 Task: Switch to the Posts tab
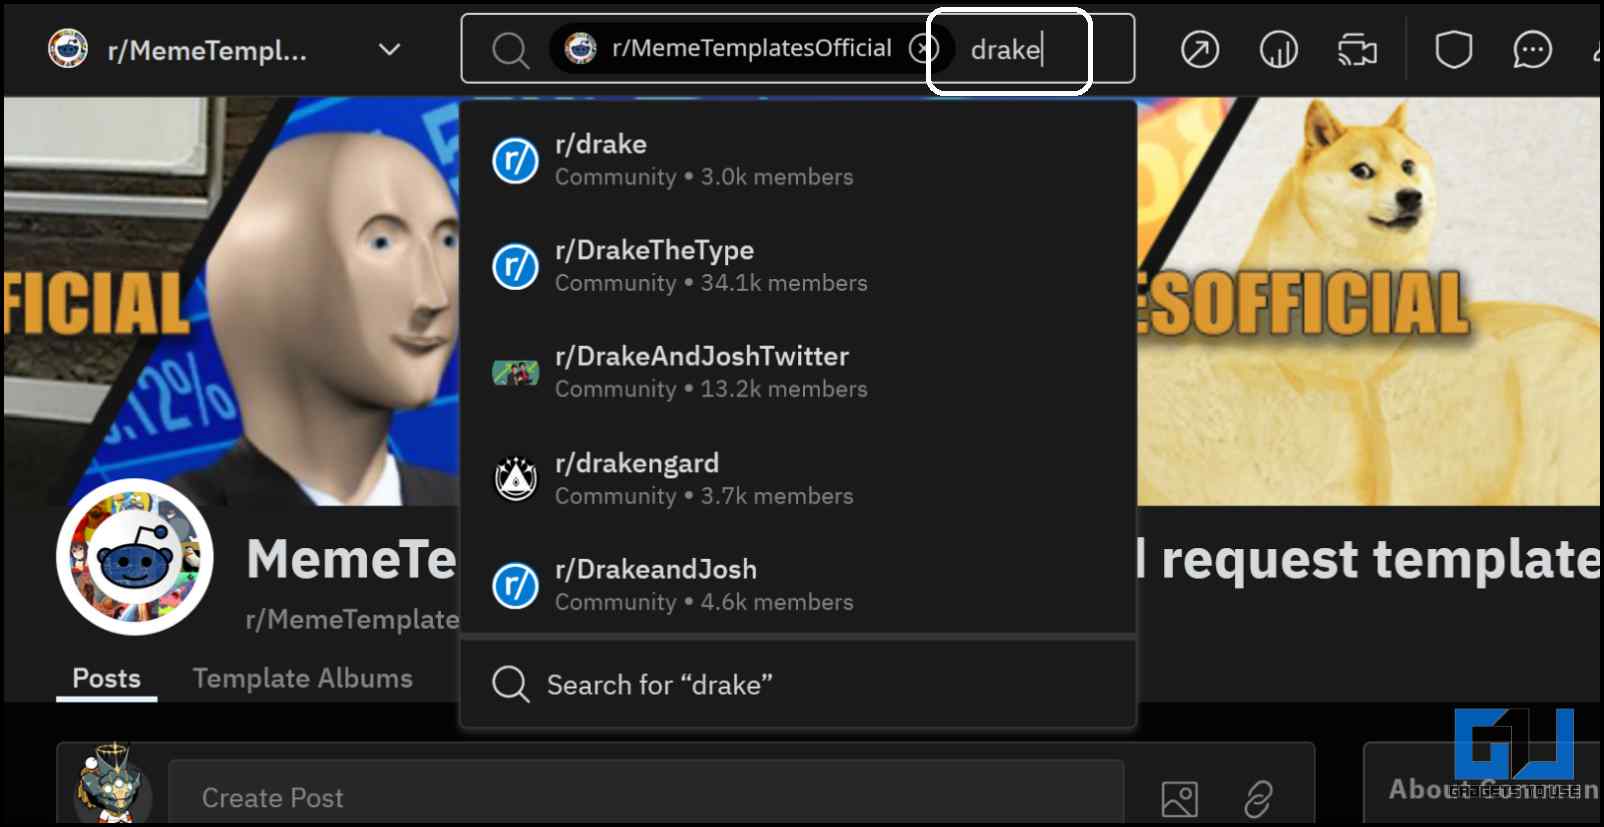[x=107, y=678]
